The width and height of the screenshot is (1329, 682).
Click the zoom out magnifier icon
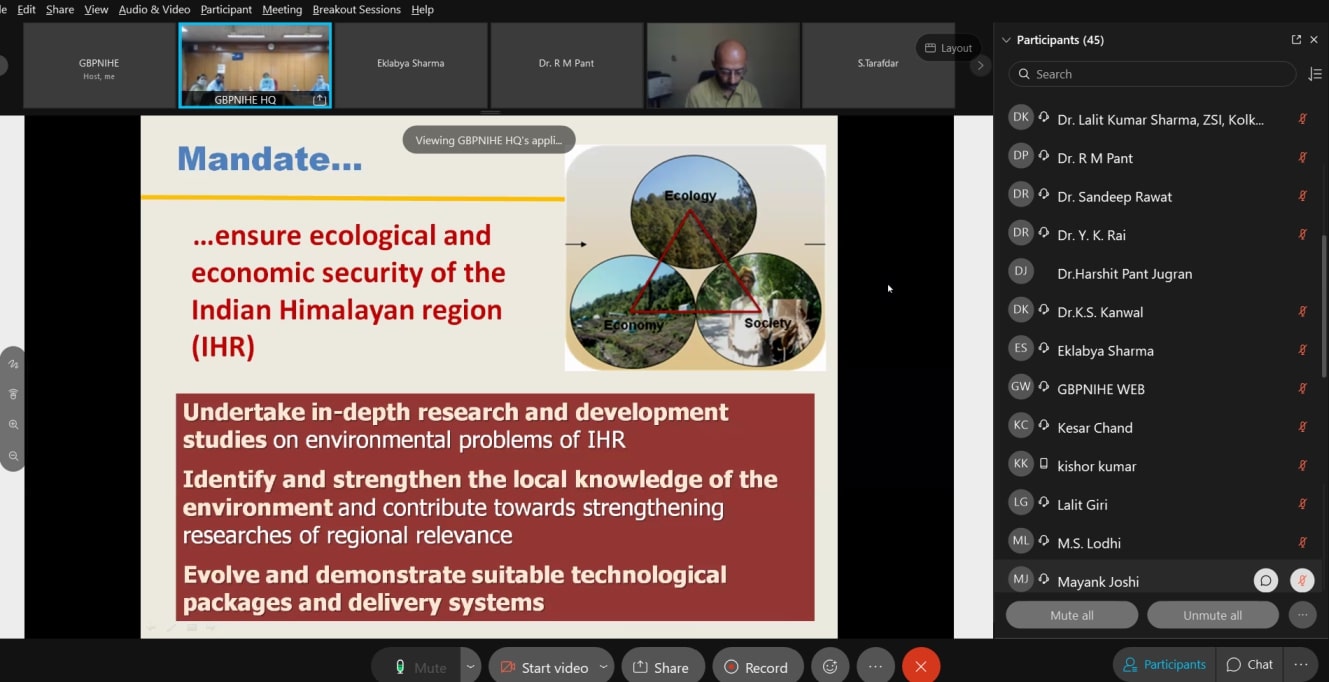[x=13, y=456]
